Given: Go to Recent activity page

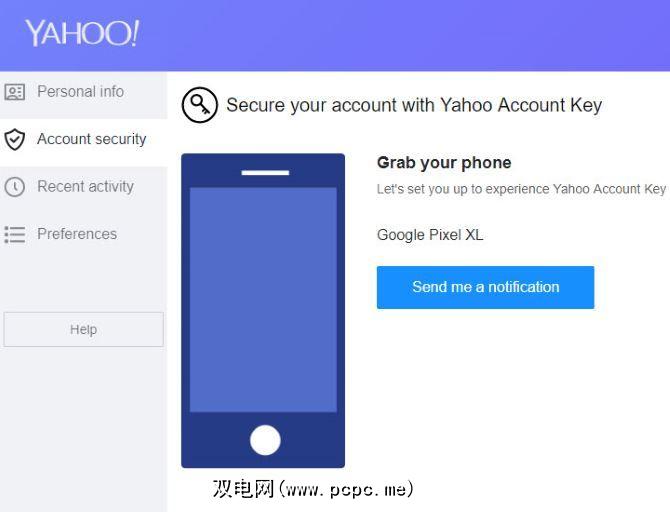Looking at the screenshot, I should (83, 186).
